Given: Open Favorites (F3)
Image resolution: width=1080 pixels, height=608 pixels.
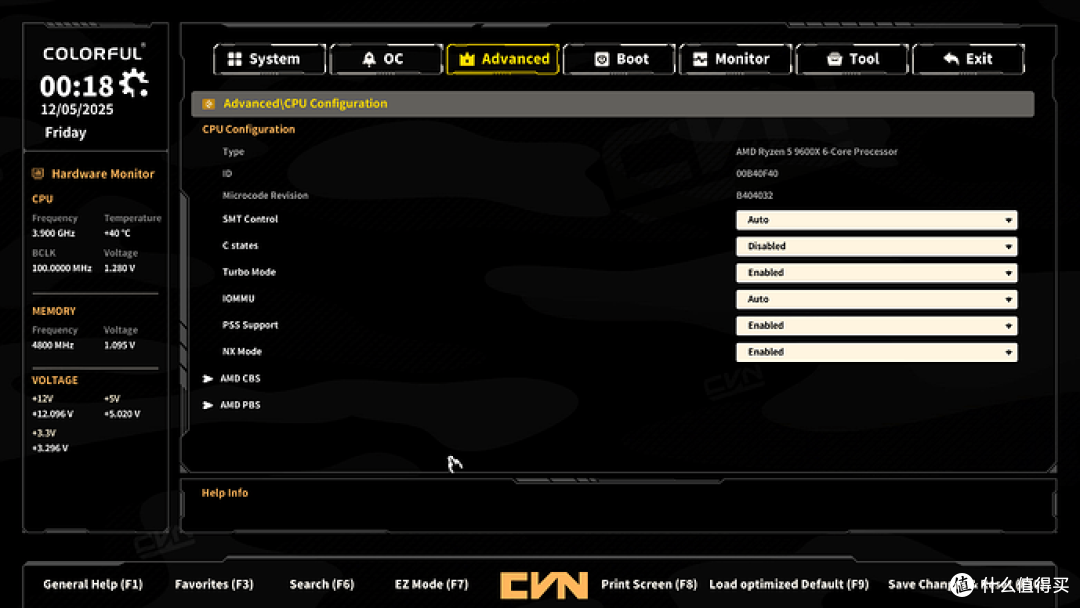Looking at the screenshot, I should click(x=214, y=584).
